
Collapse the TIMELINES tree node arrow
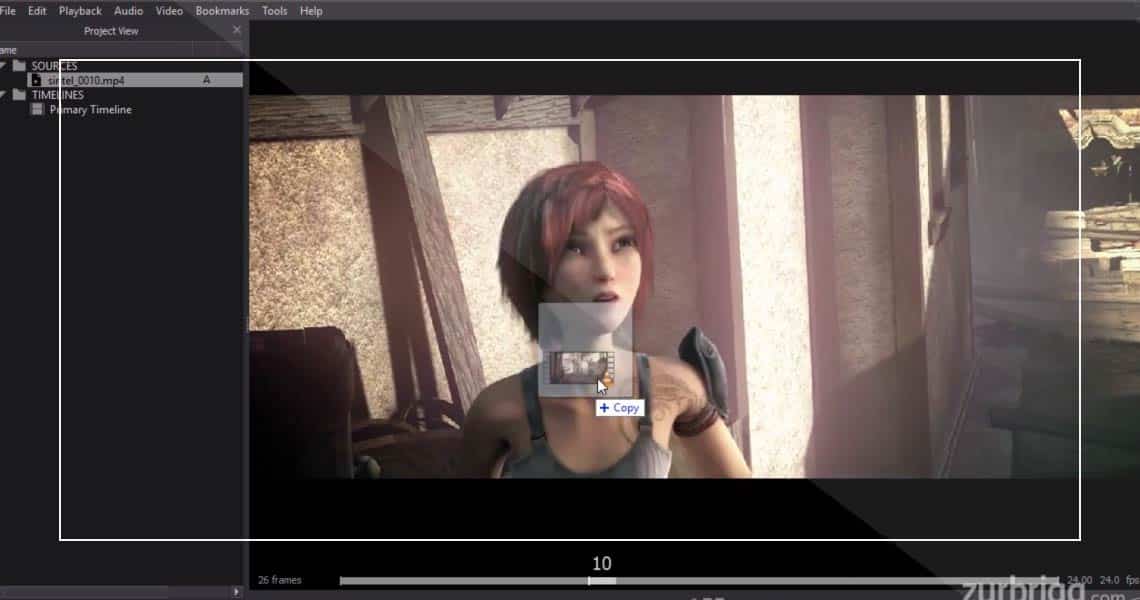click(x=3, y=95)
